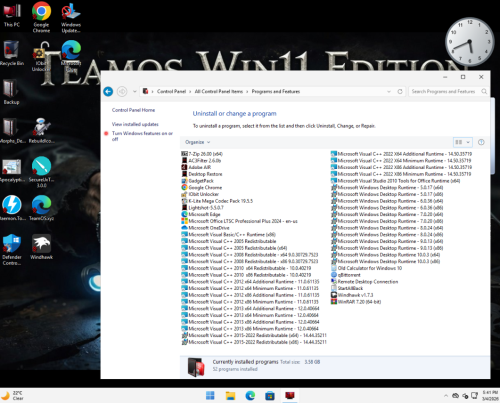Expand the view options dropdown arrow
This screenshot has height=403, width=500.
(468, 142)
